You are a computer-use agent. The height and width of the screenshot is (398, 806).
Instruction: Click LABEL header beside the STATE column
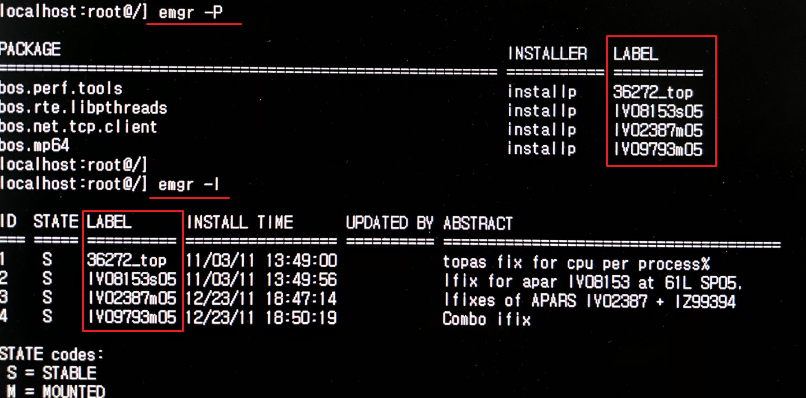click(x=109, y=222)
